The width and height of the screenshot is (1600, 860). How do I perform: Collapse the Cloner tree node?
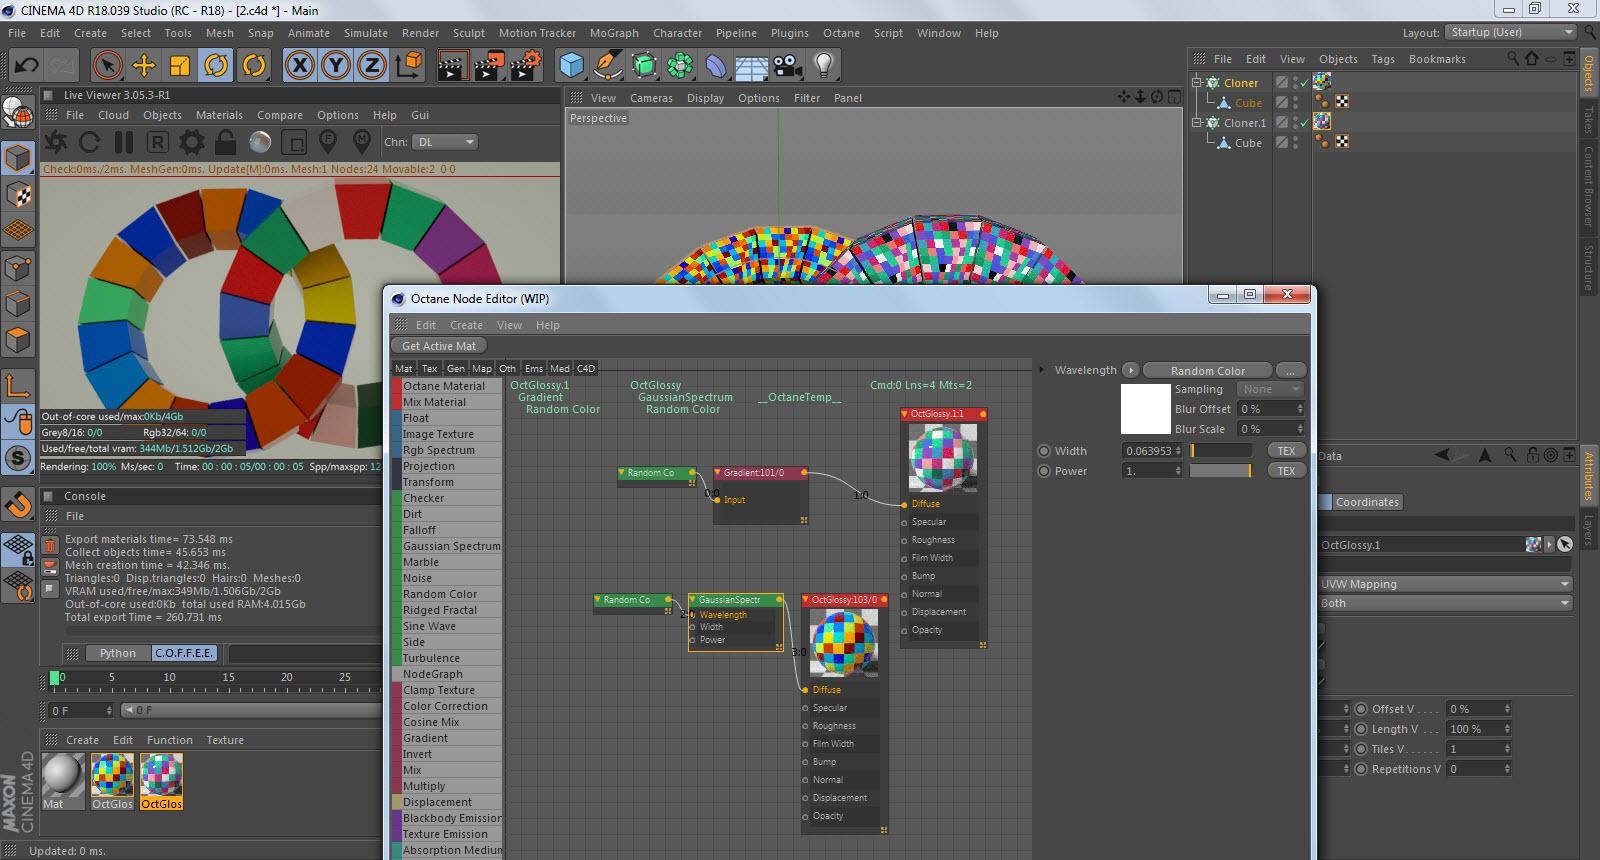tap(1196, 83)
